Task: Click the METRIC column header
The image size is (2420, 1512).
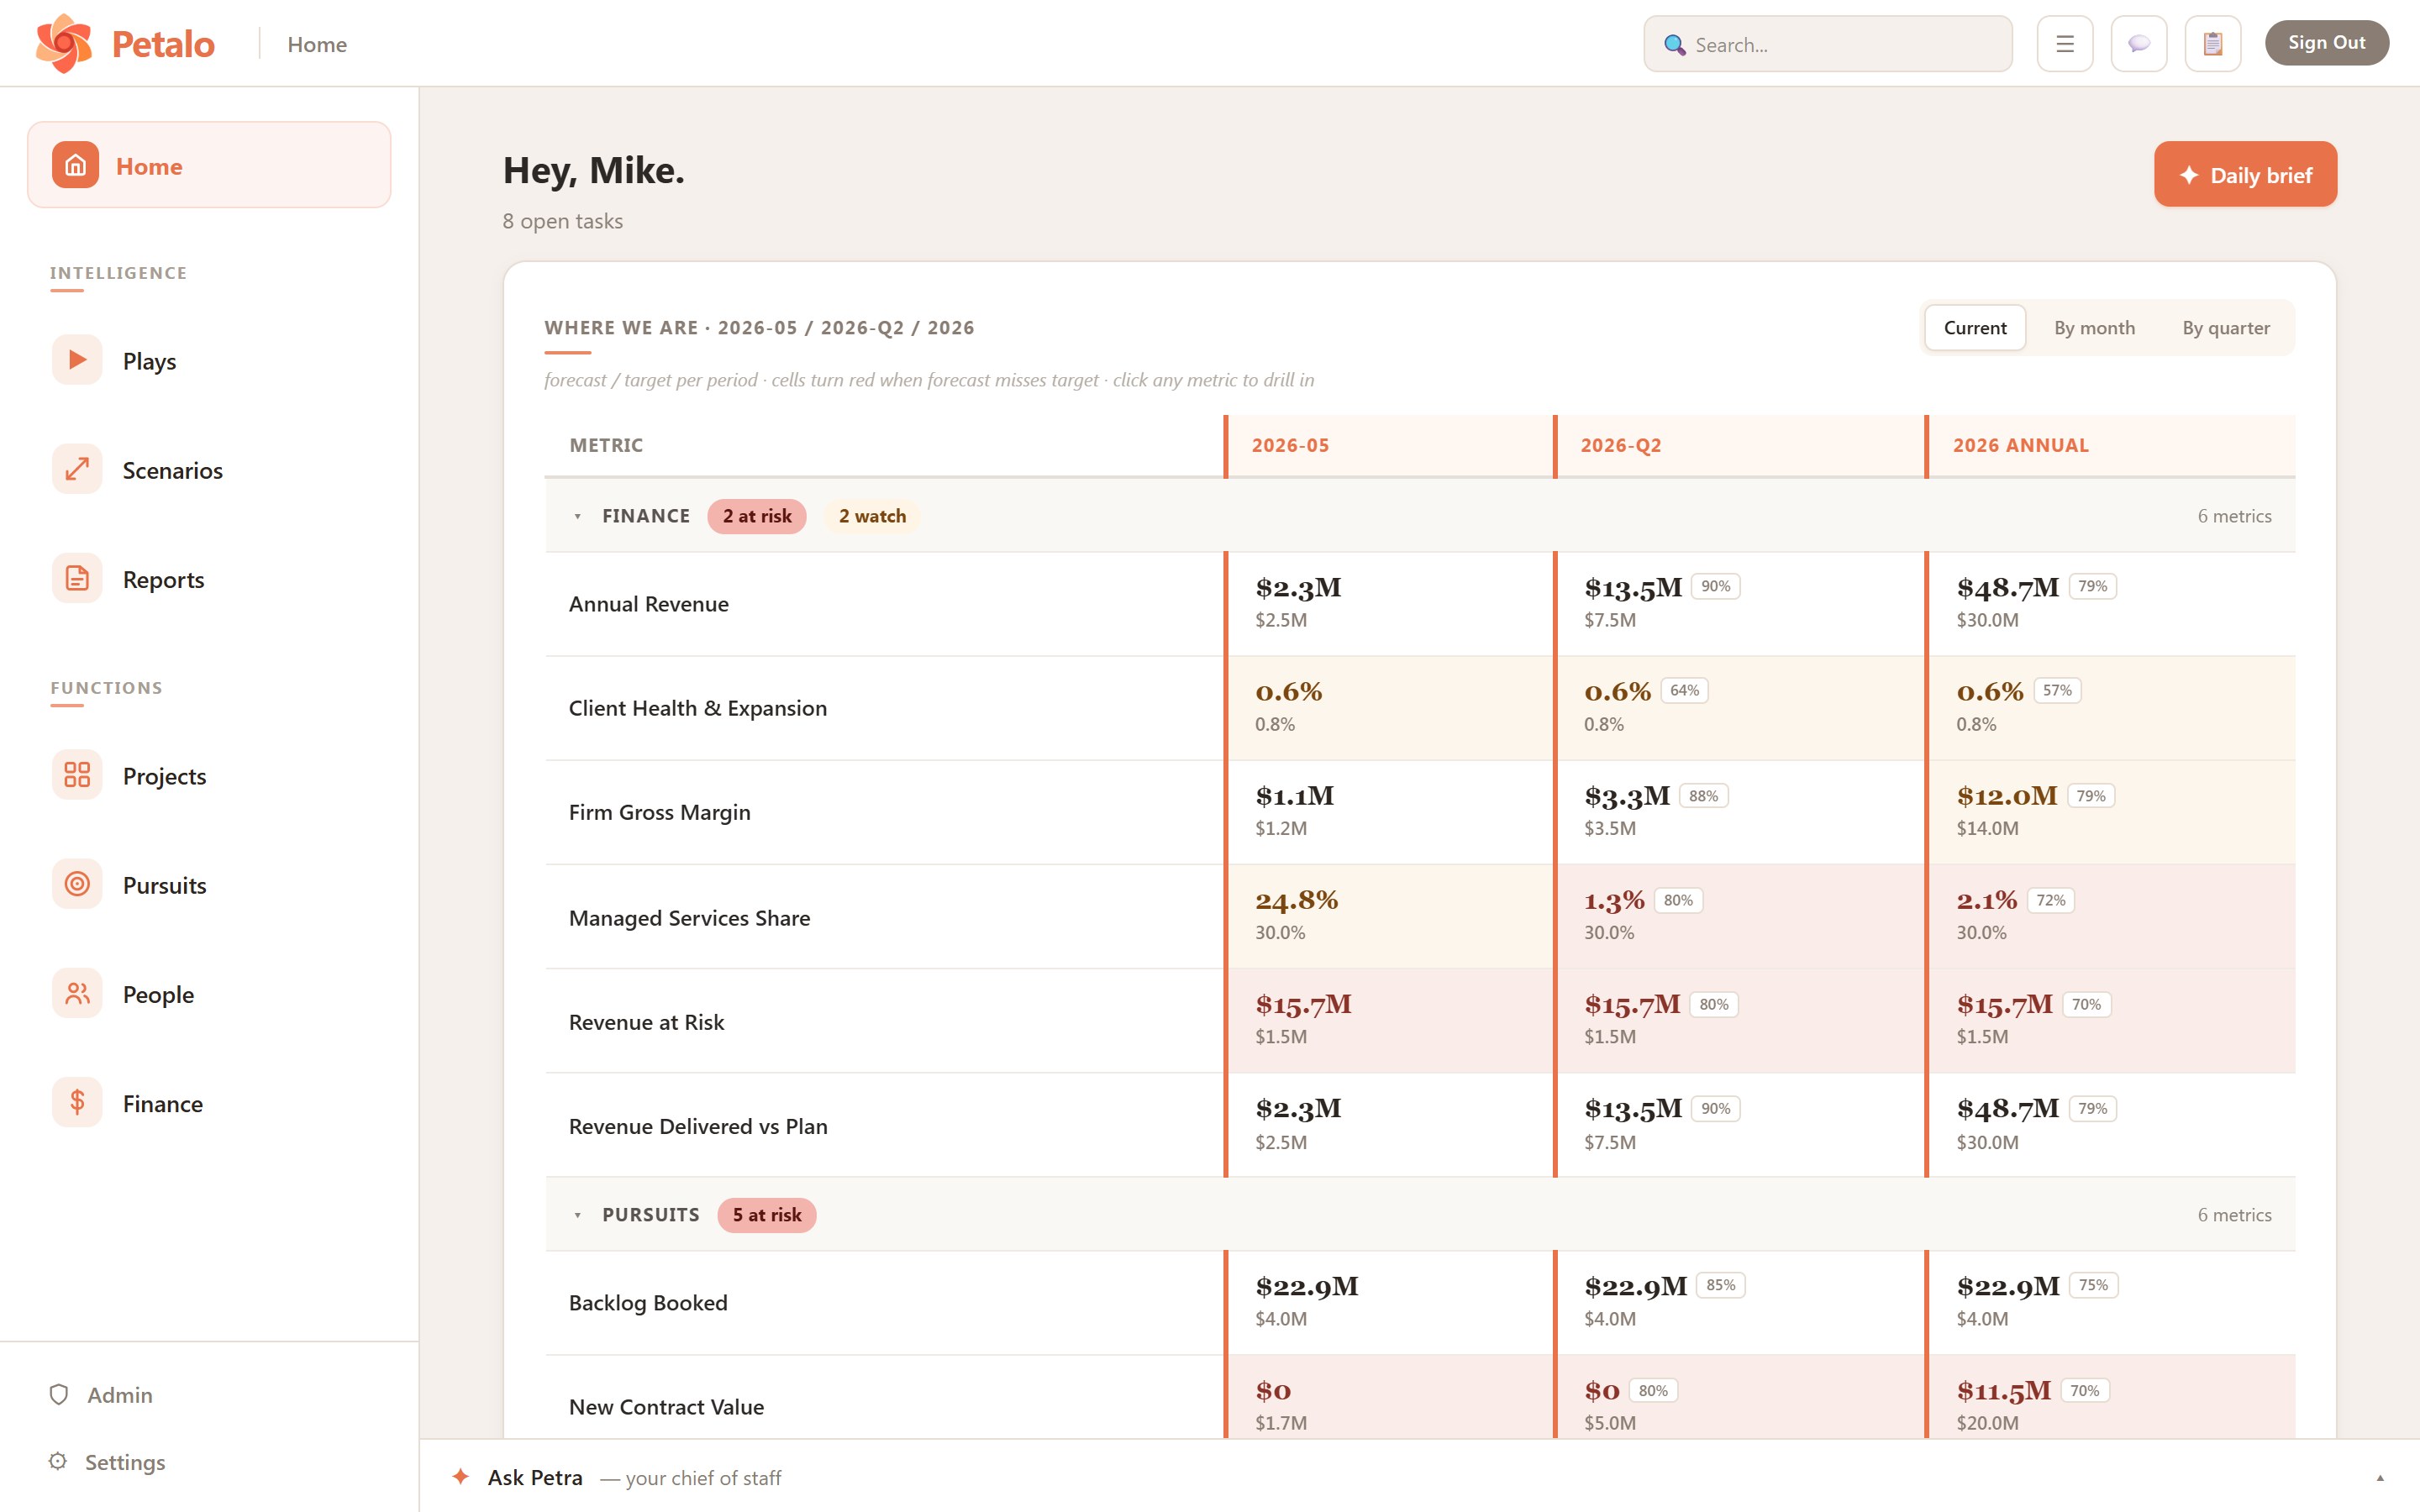Action: click(606, 446)
